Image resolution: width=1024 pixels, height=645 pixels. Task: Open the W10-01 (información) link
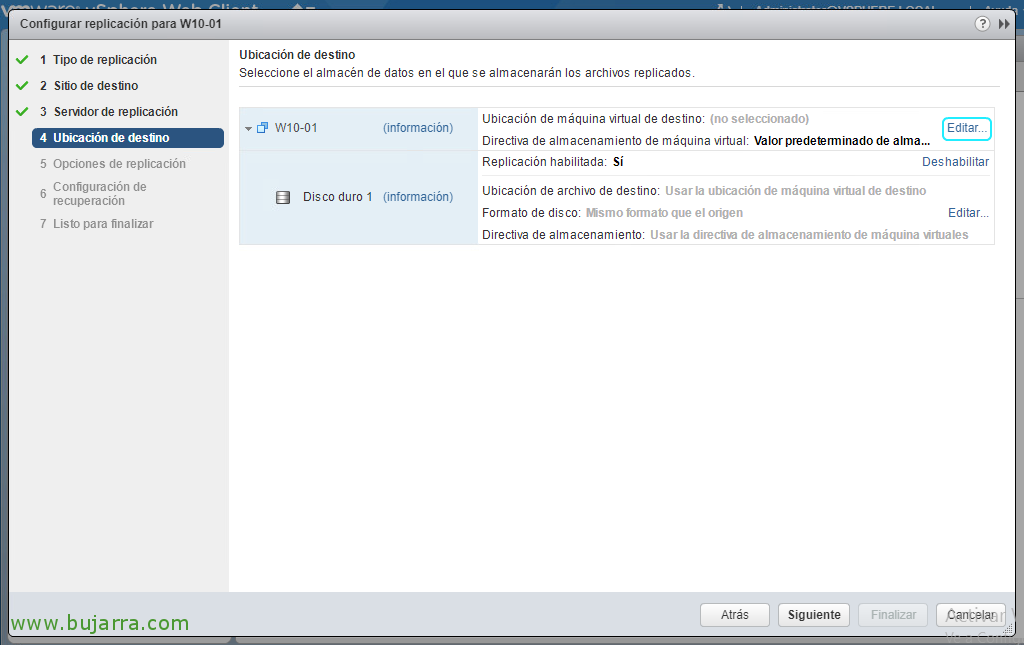417,128
